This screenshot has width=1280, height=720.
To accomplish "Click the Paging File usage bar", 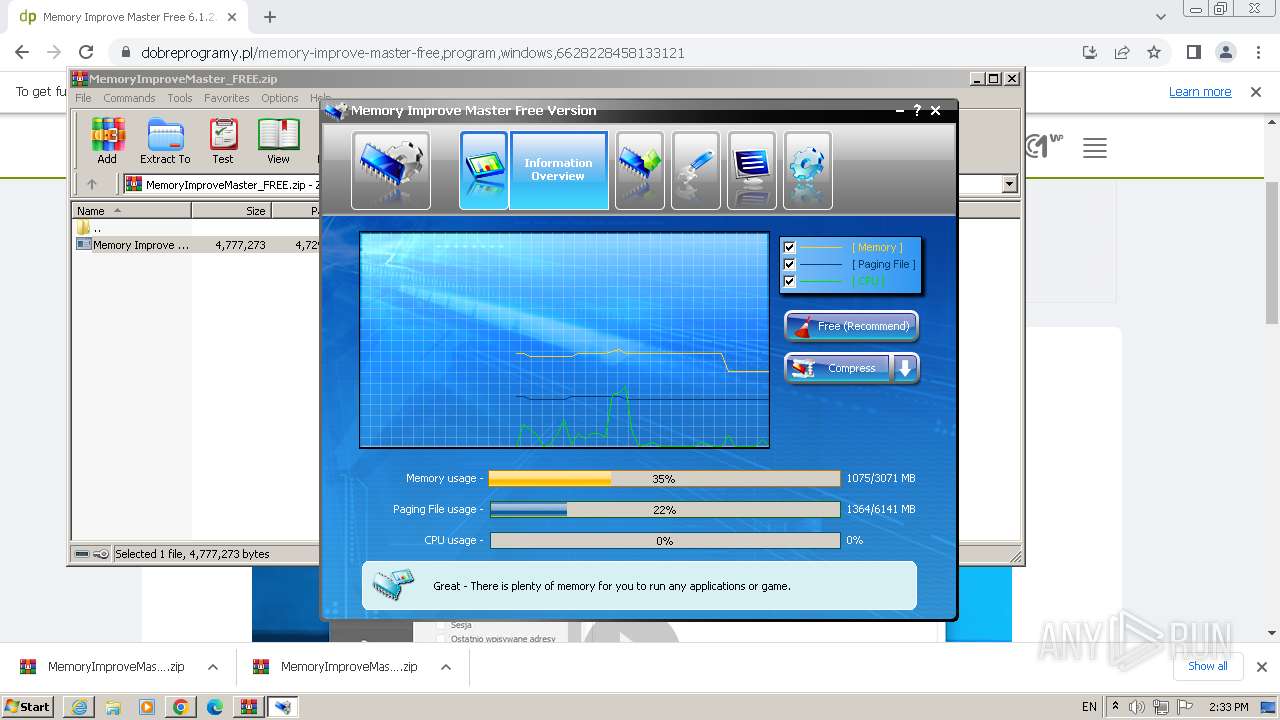I will pos(664,510).
